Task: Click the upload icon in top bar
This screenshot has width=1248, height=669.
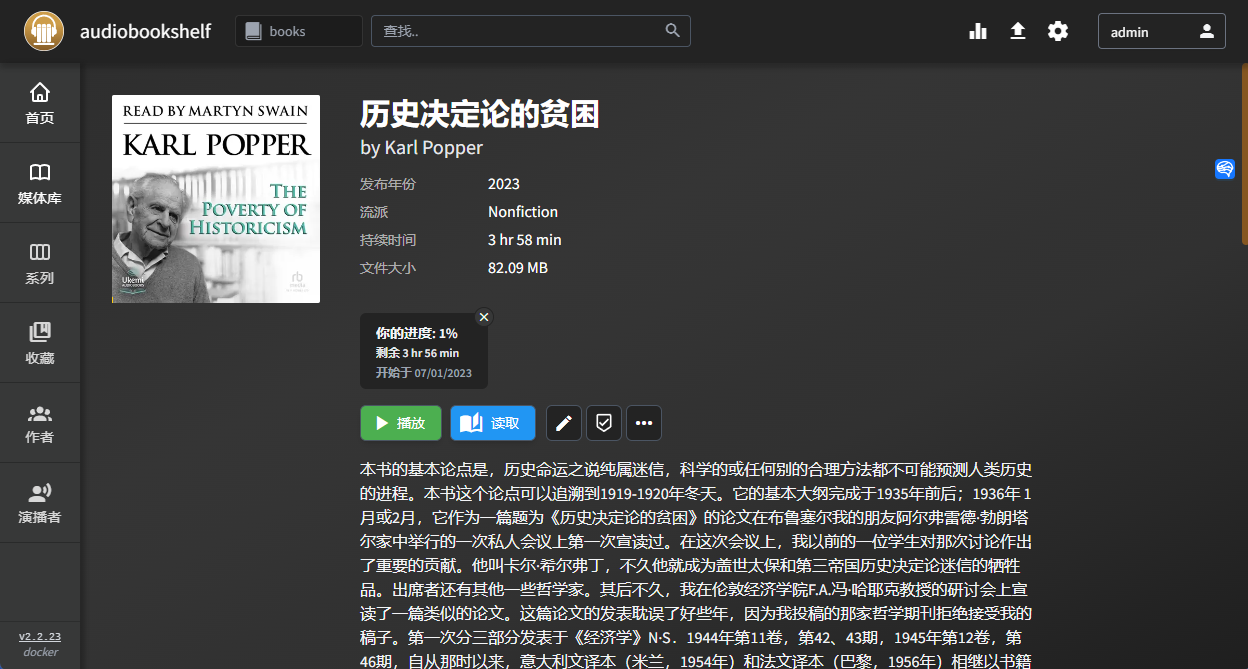Action: [x=1018, y=31]
